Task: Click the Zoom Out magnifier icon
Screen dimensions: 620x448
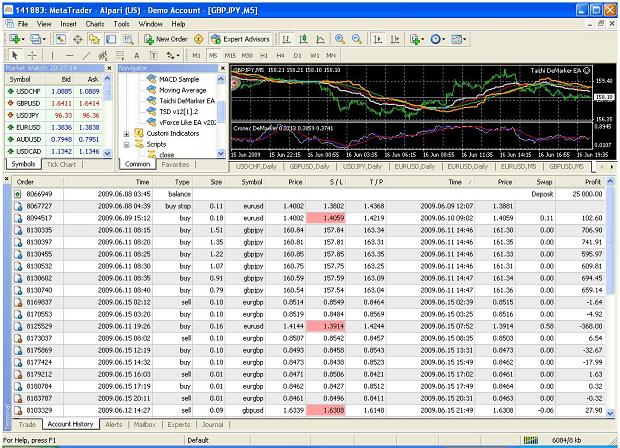Action: (357, 39)
